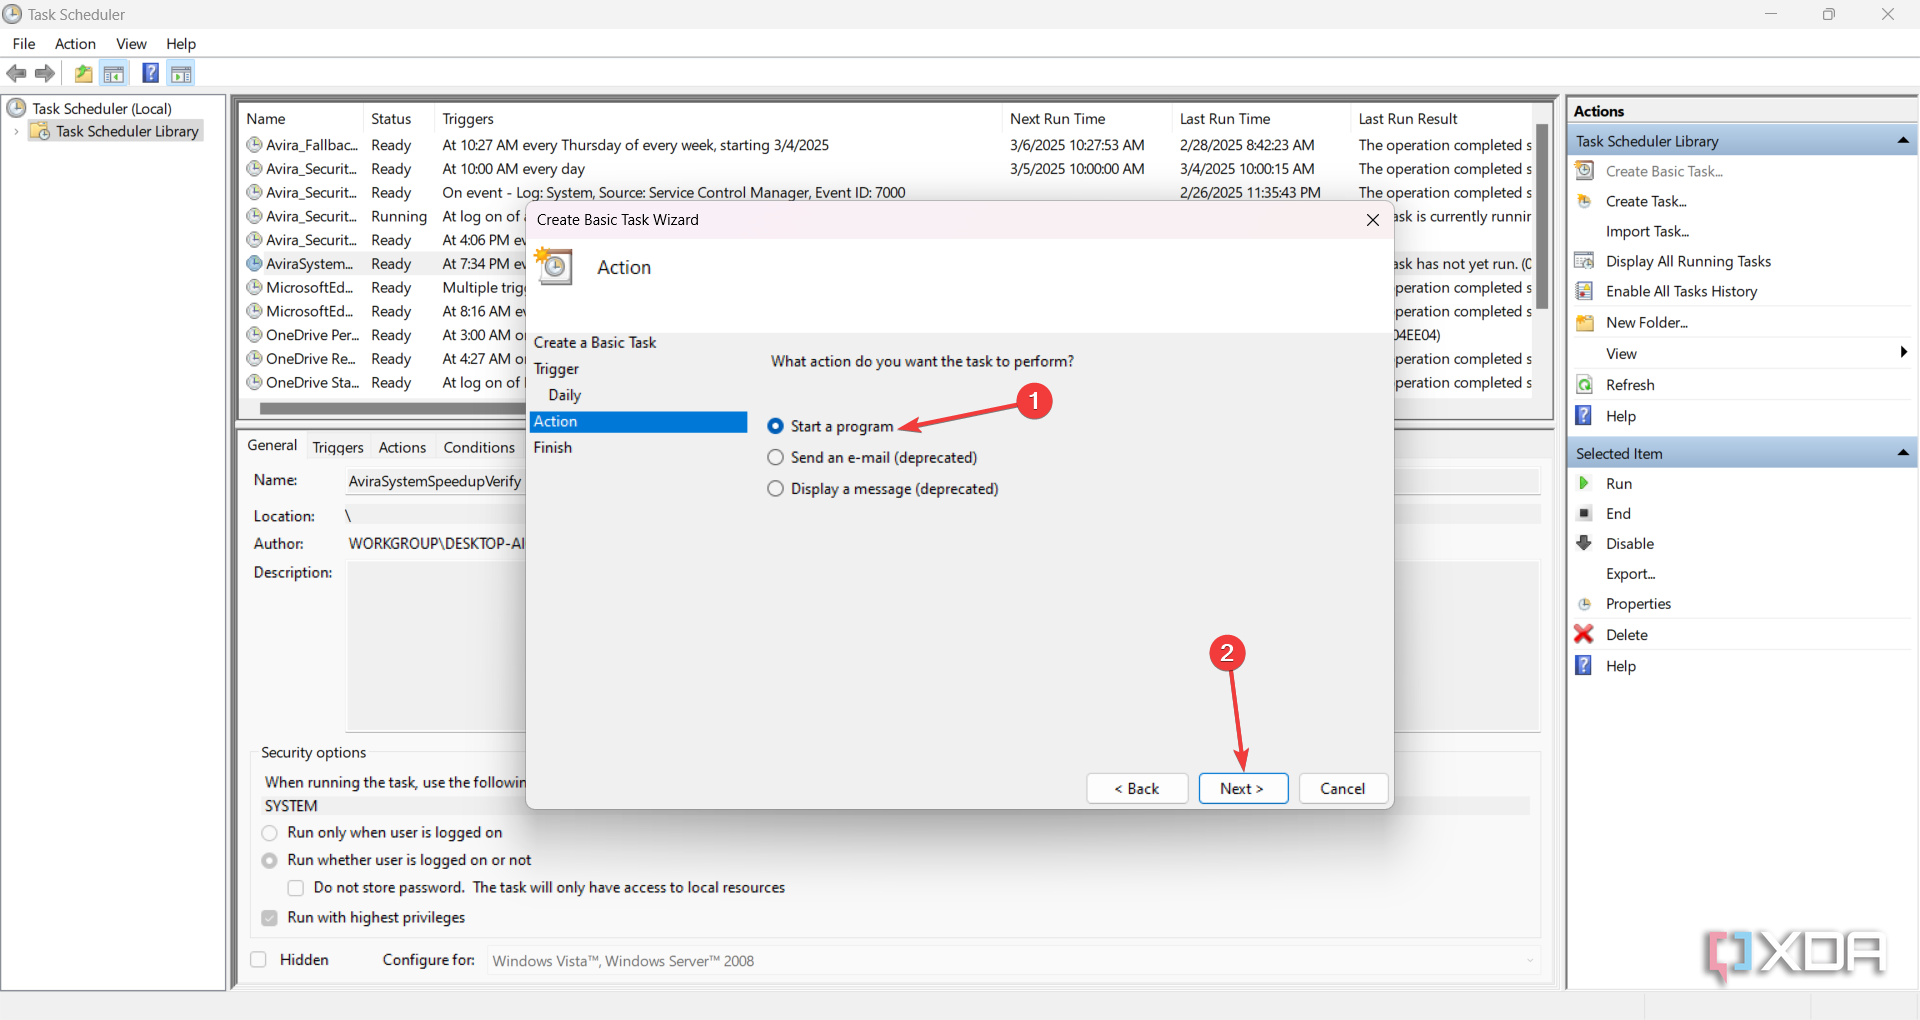
Task: Click the task list horizontal scrollbar
Action: 390,408
